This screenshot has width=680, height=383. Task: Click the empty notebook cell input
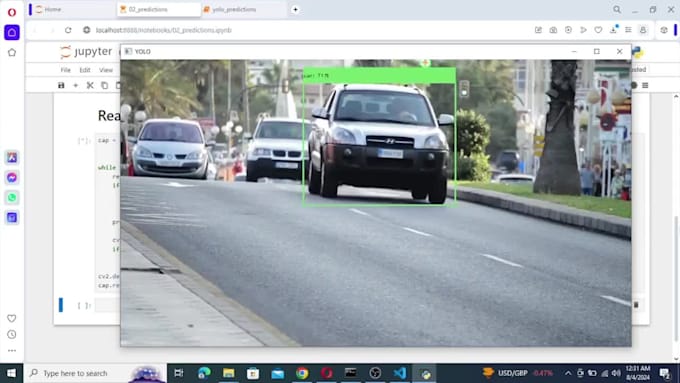coord(107,305)
